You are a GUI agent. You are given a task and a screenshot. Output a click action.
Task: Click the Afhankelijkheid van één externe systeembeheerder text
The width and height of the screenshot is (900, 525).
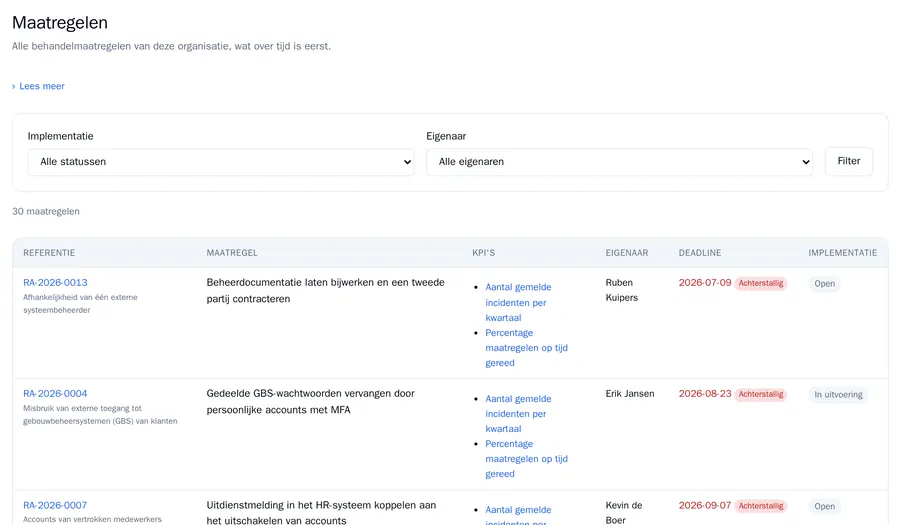pyautogui.click(x=80, y=304)
